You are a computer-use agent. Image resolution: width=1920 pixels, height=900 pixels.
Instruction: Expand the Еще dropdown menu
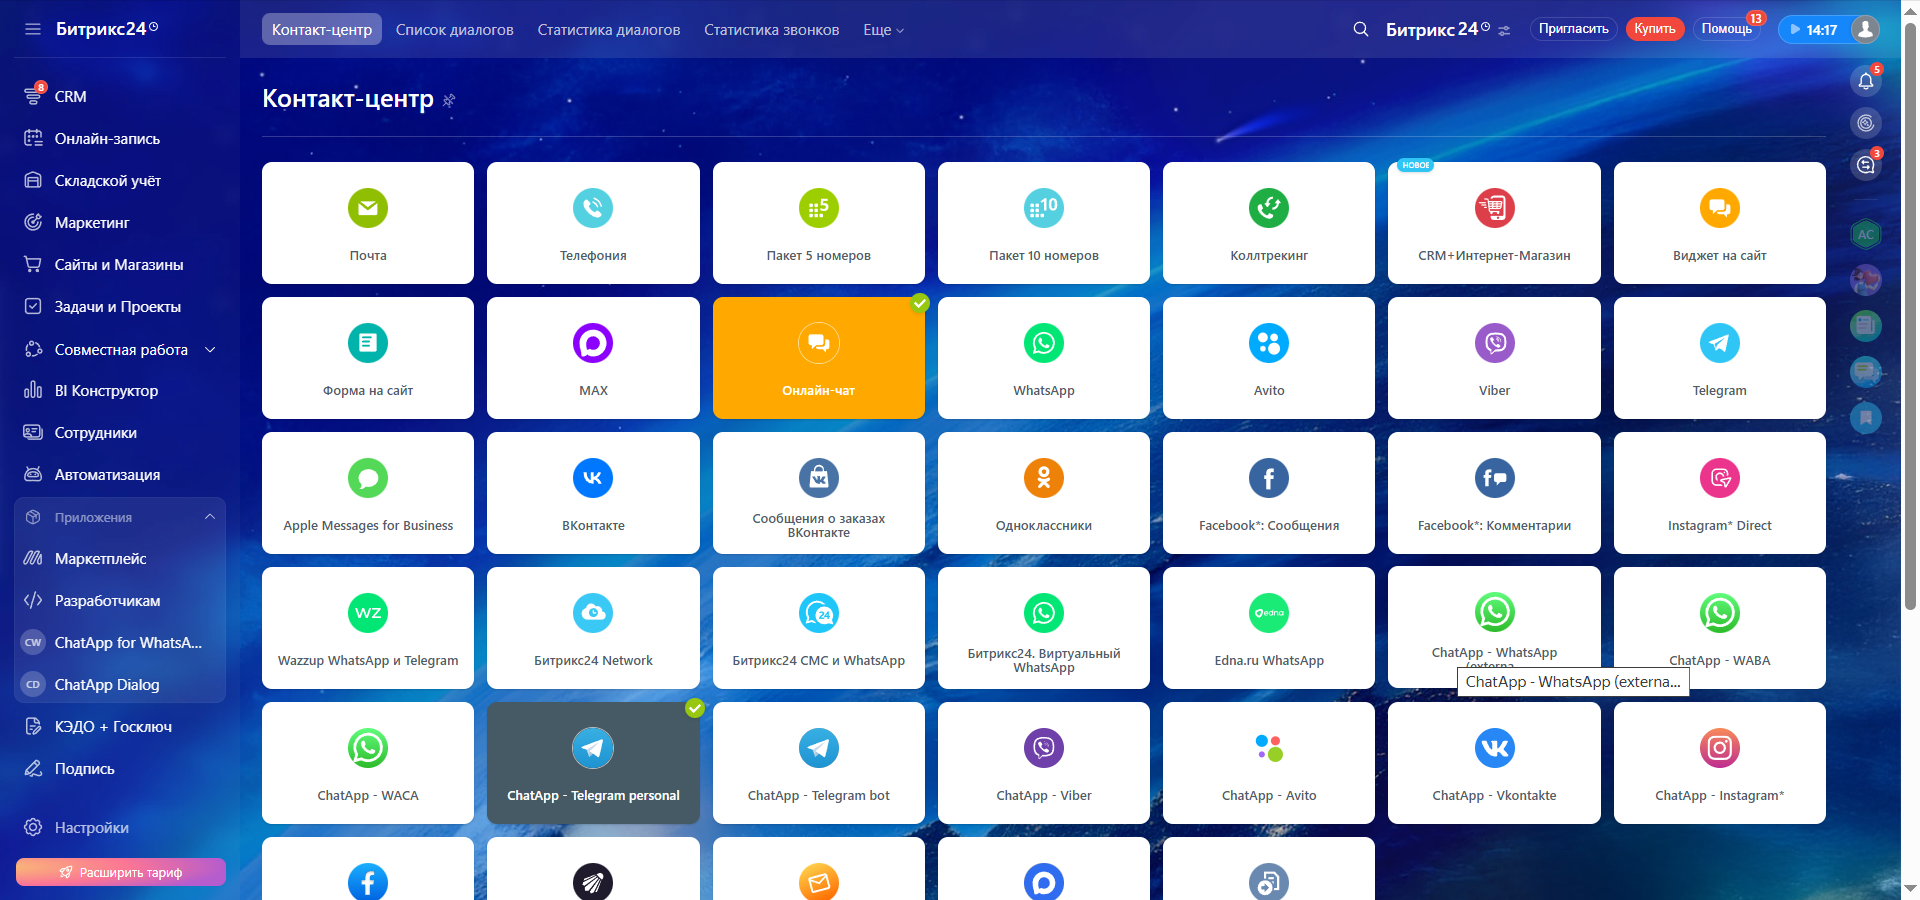pyautogui.click(x=883, y=30)
